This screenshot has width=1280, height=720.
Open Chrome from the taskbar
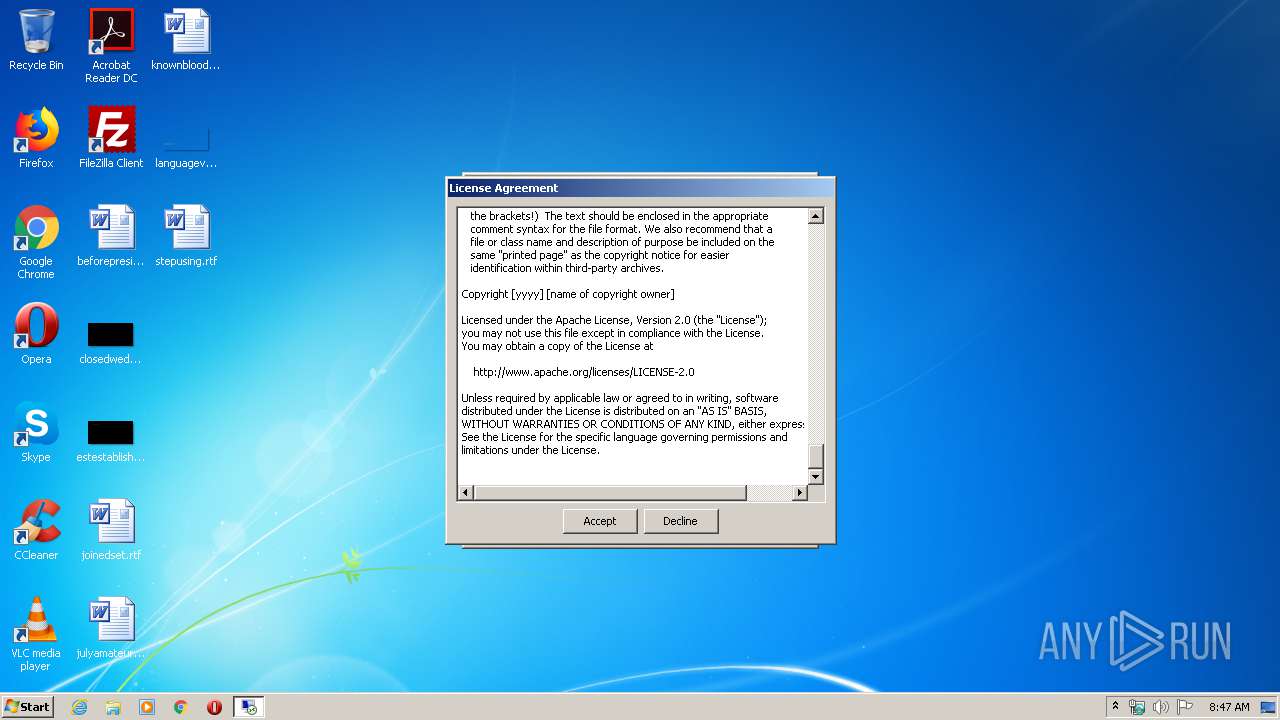tap(181, 707)
